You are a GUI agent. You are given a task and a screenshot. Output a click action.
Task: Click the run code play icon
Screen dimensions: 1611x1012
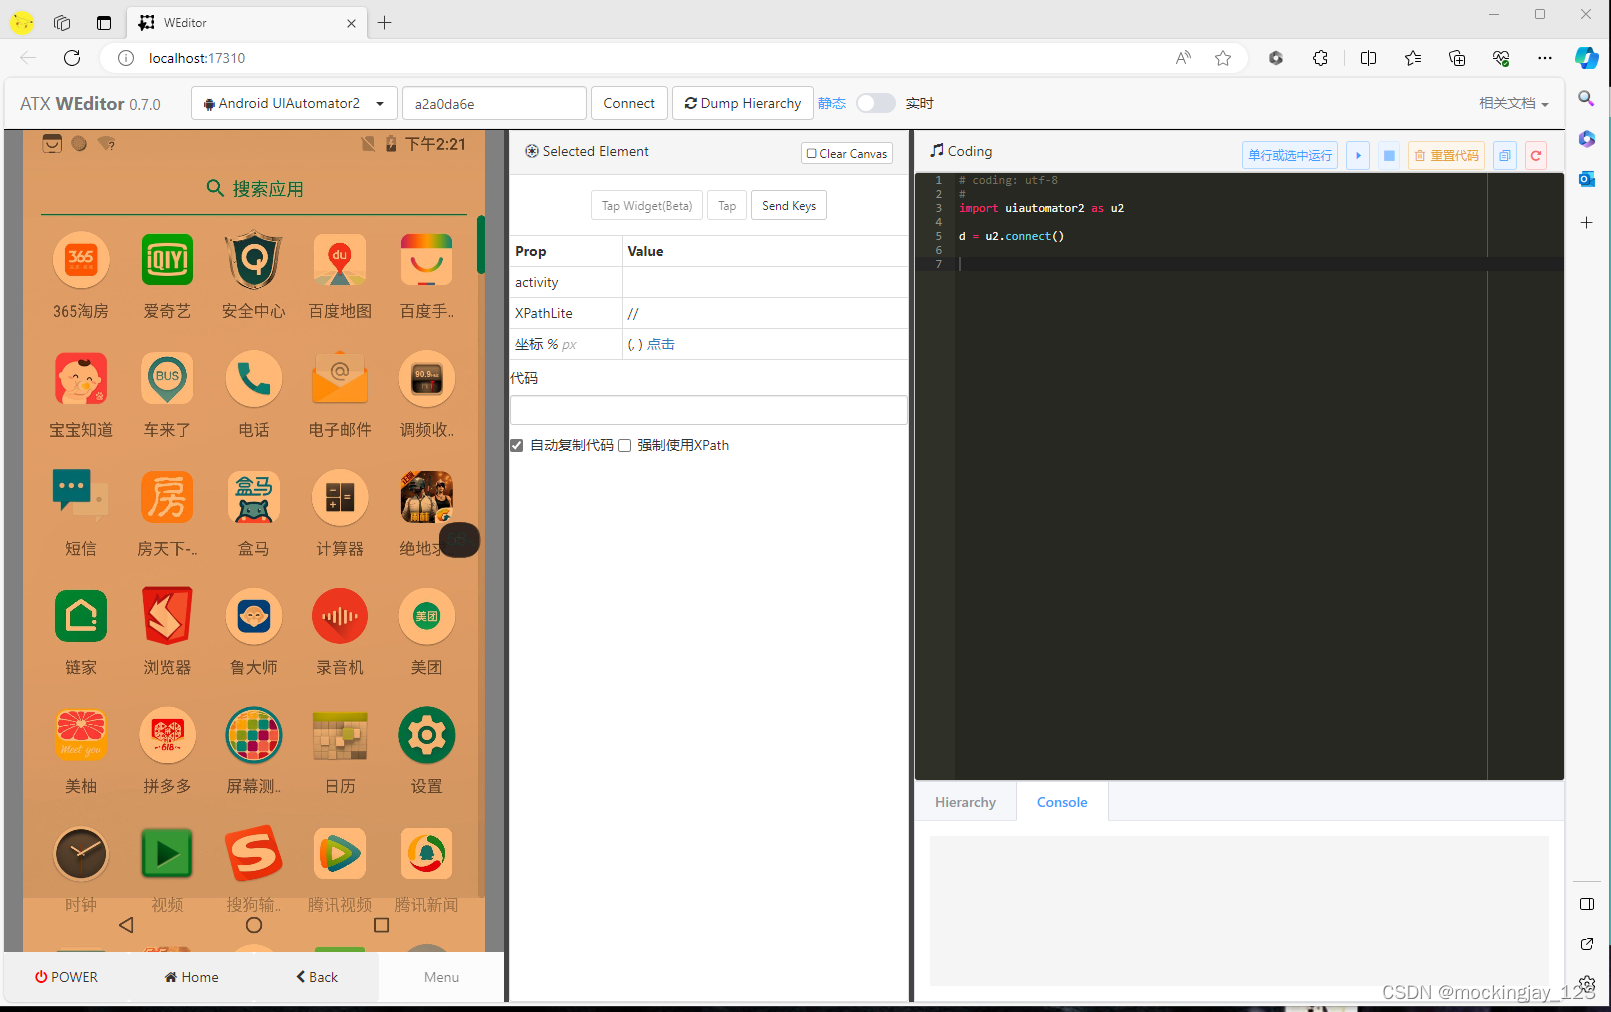point(1358,155)
